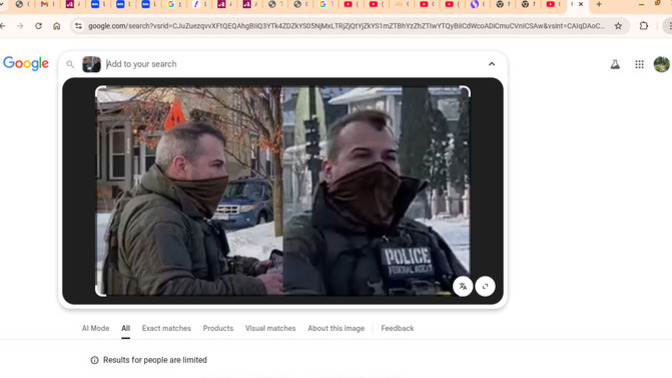Show Visual matches results
The width and height of the screenshot is (672, 378).
tap(270, 328)
